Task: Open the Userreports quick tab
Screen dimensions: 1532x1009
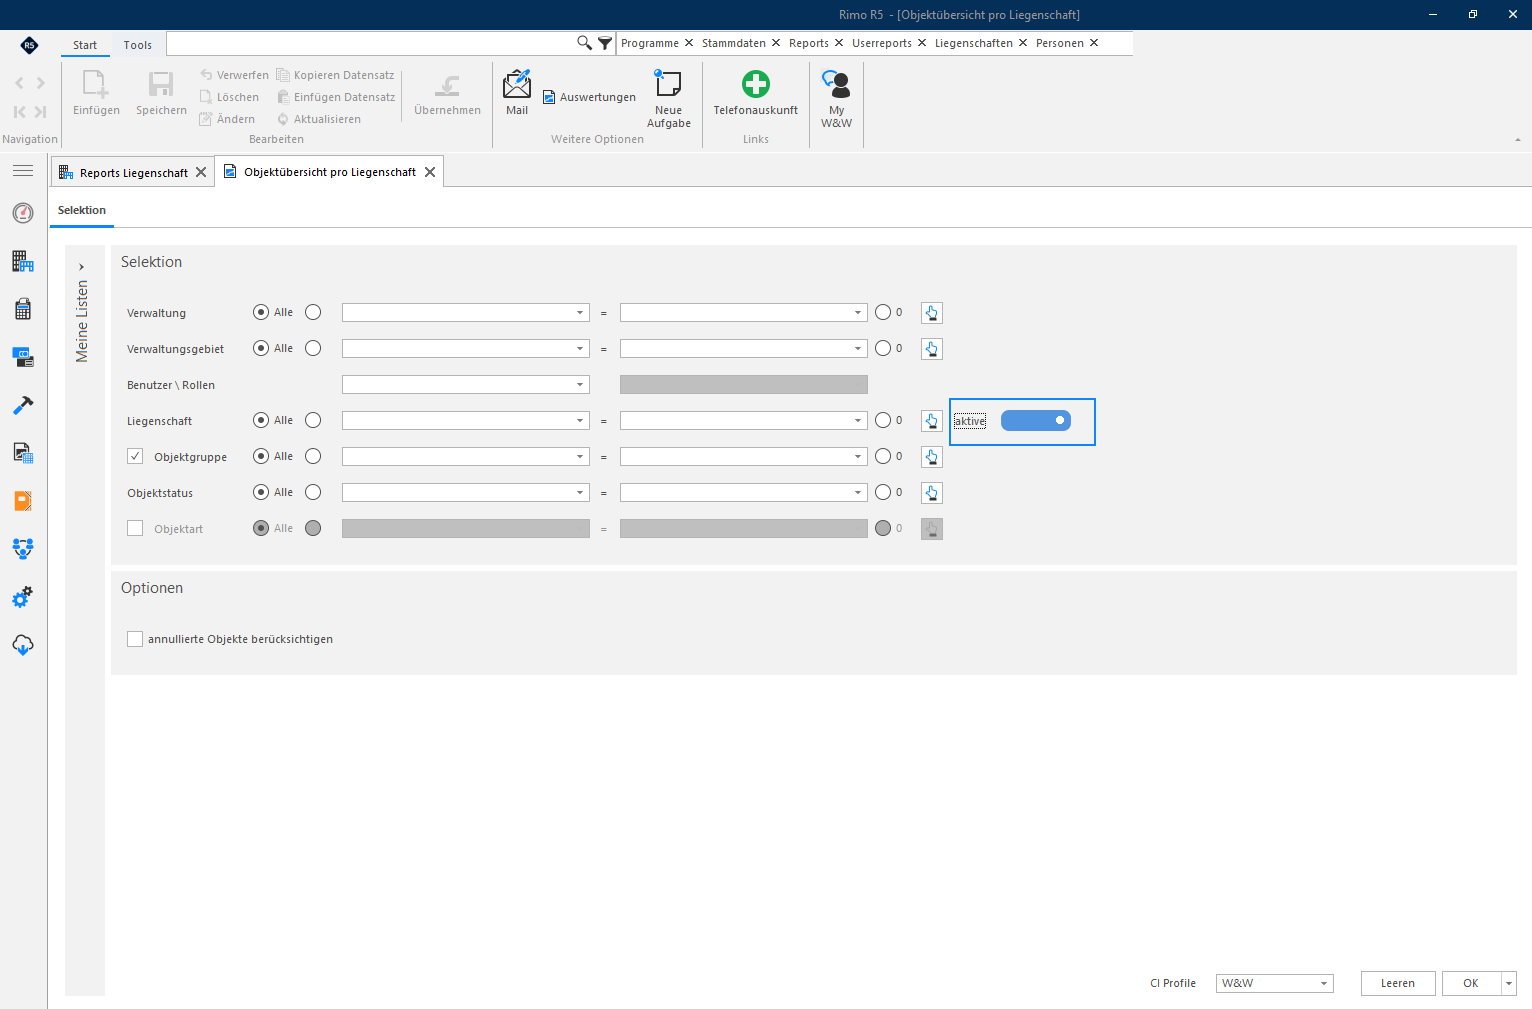Action: 882,43
